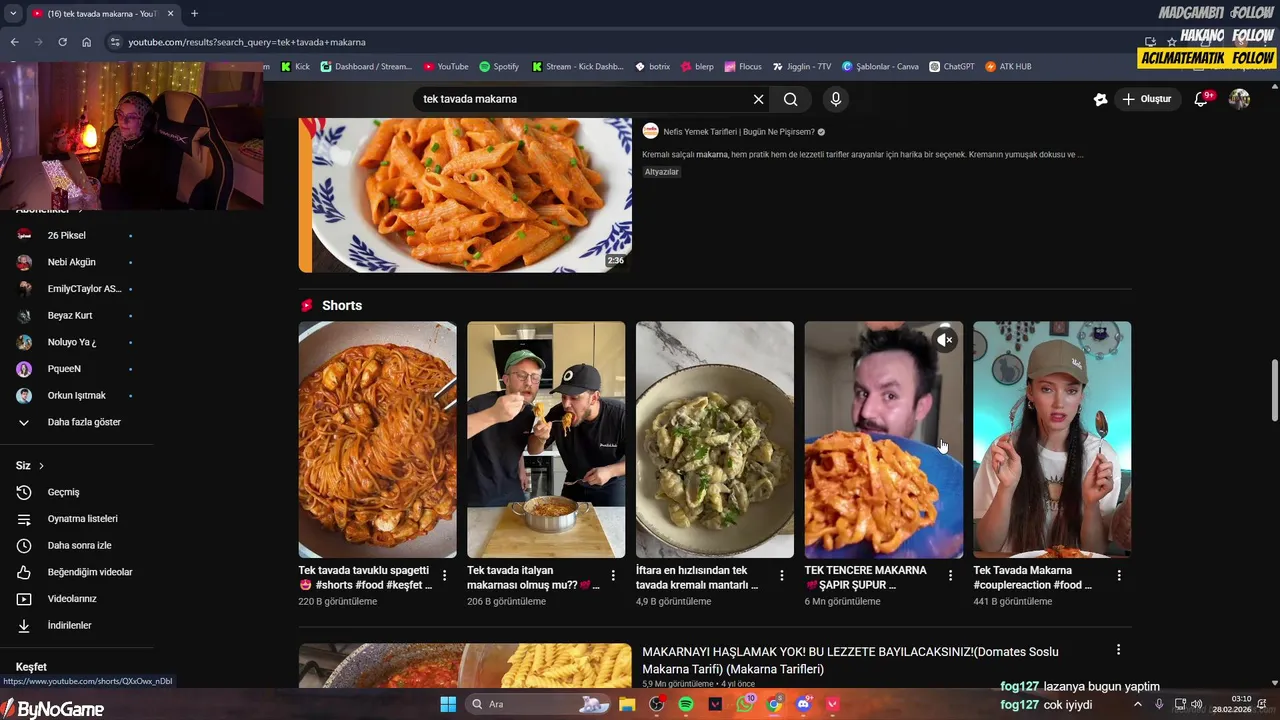Click the MAKARNAYI HAŞLAMAK YOK video title
The image size is (1280, 720).
(850, 660)
